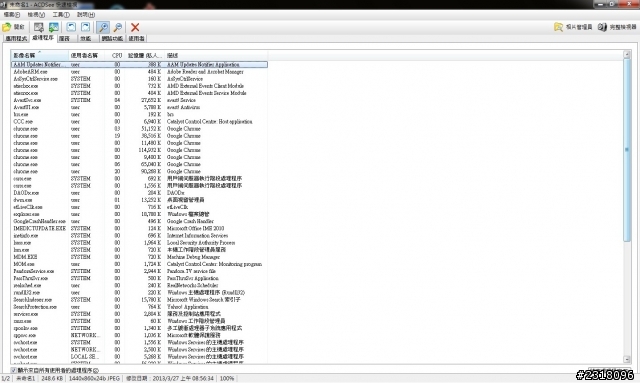
Task: Select the lsass.exe process row
Action: 139,243
